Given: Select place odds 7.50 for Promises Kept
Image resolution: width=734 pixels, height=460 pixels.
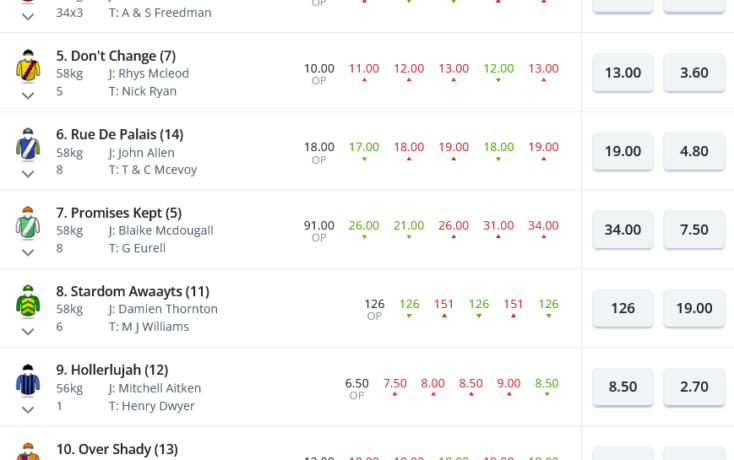Looking at the screenshot, I should point(694,229).
